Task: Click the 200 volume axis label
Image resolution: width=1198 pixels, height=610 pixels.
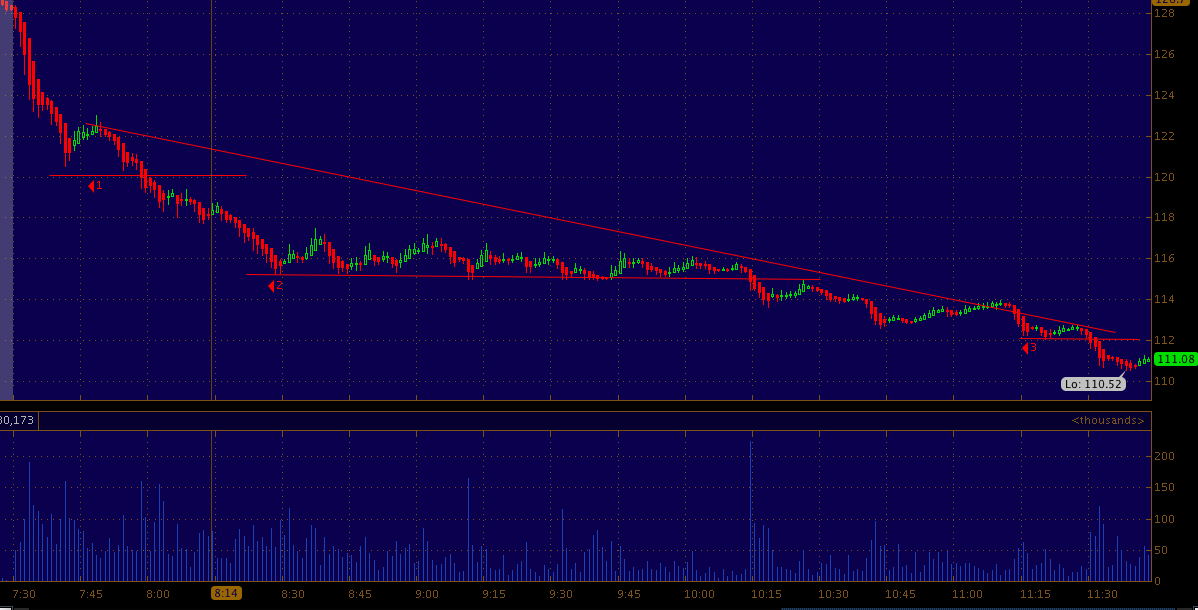Action: 1164,456
